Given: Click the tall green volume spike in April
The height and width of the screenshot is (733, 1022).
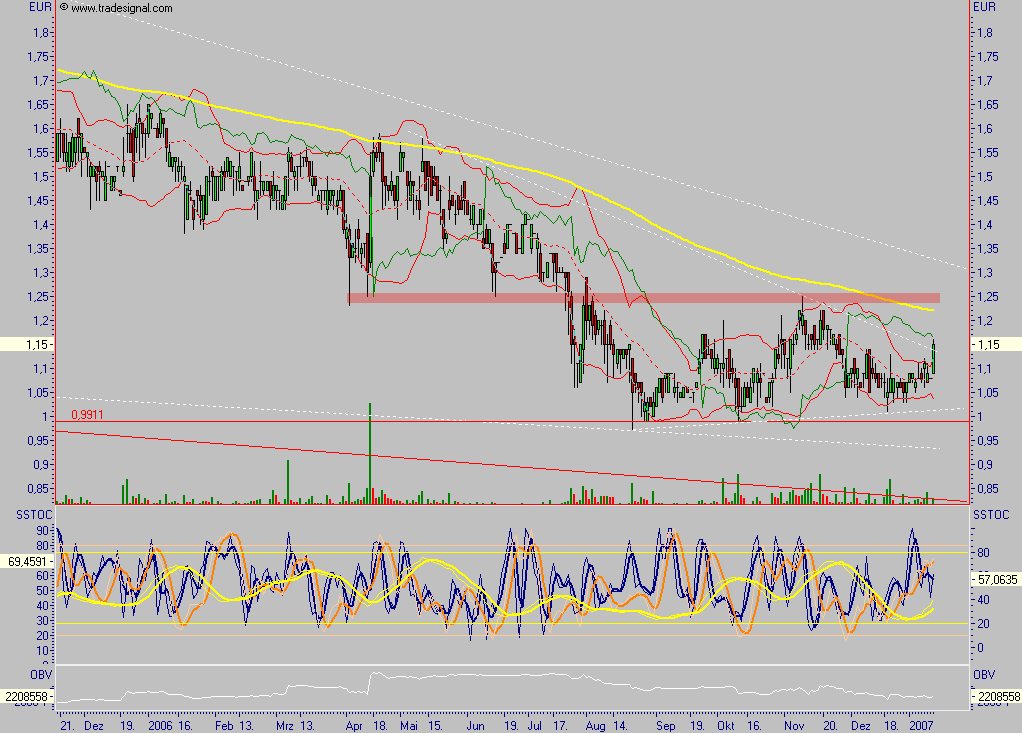Looking at the screenshot, I should pyautogui.click(x=371, y=450).
